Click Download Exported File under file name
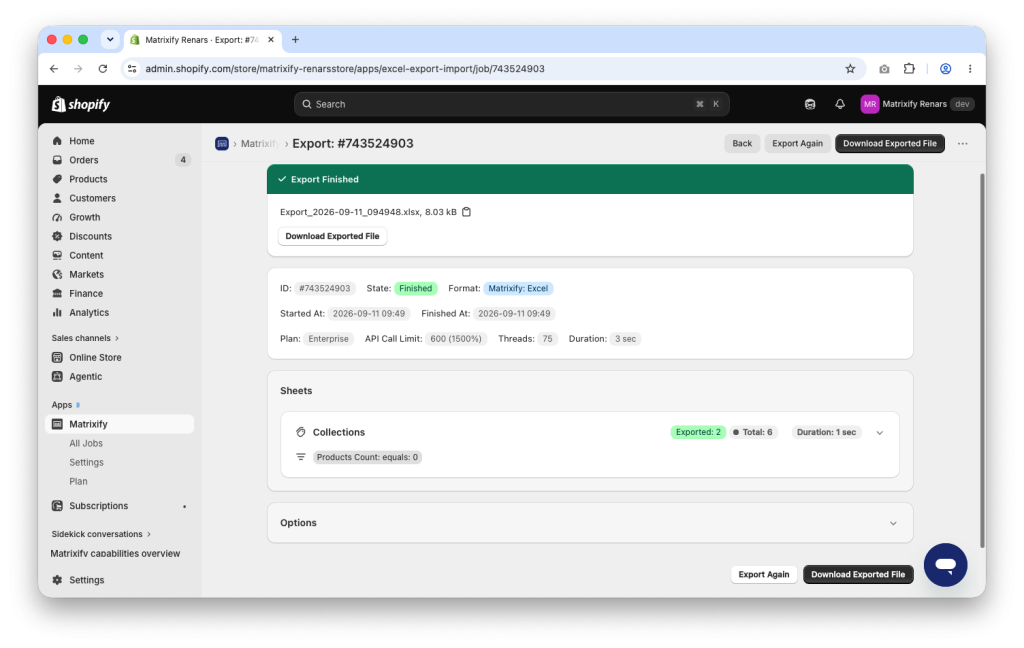The width and height of the screenshot is (1024, 648). 332,236
